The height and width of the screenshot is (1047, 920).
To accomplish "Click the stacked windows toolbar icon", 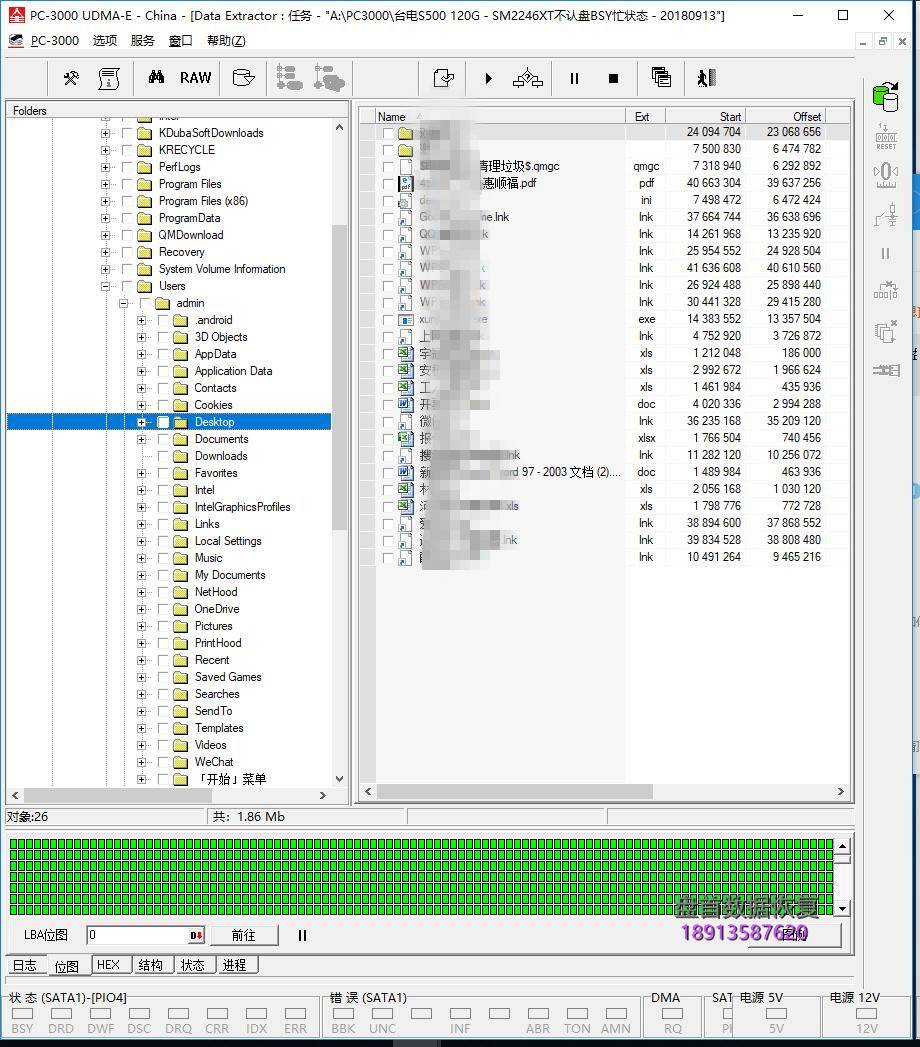I will point(661,77).
